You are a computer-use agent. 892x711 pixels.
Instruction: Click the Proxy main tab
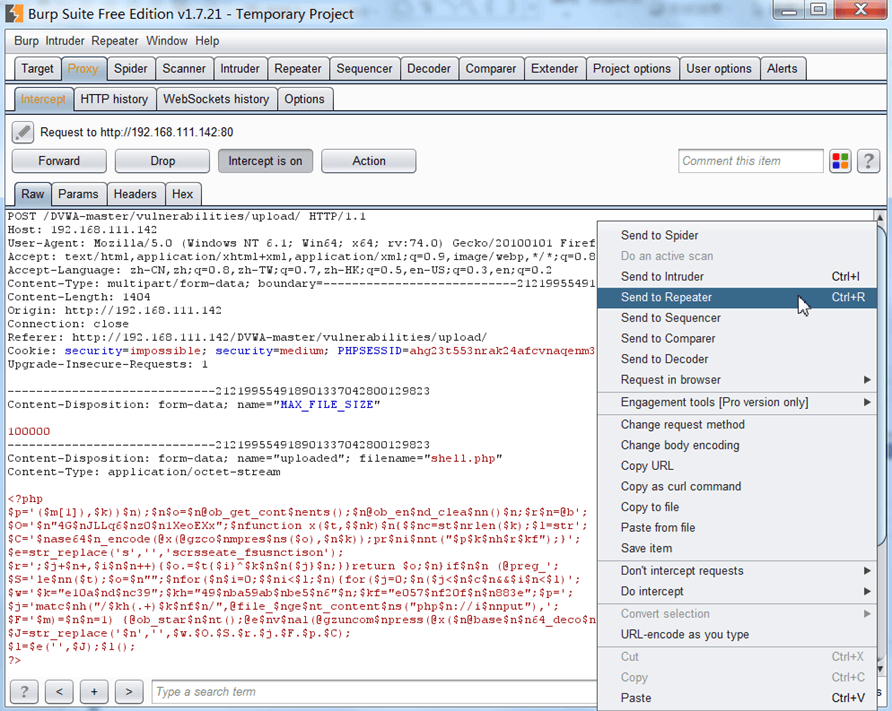pyautogui.click(x=83, y=69)
